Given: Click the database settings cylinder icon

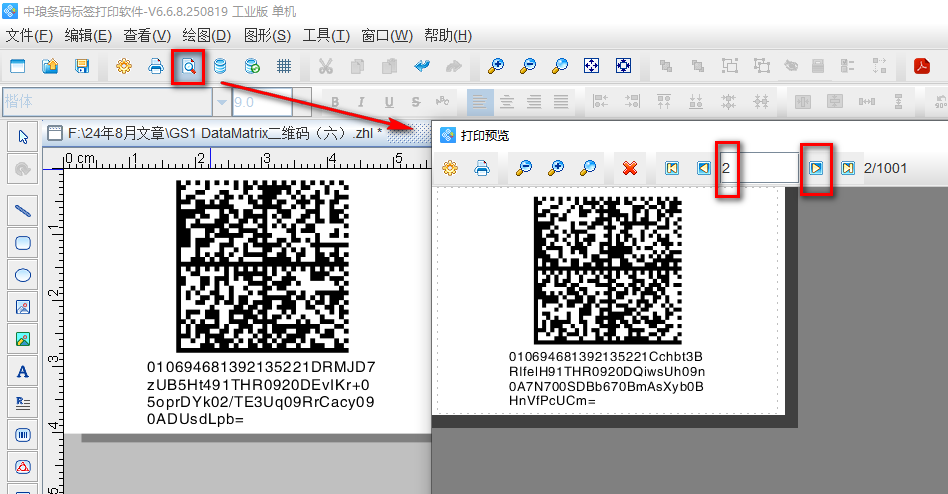Looking at the screenshot, I should coord(220,67).
